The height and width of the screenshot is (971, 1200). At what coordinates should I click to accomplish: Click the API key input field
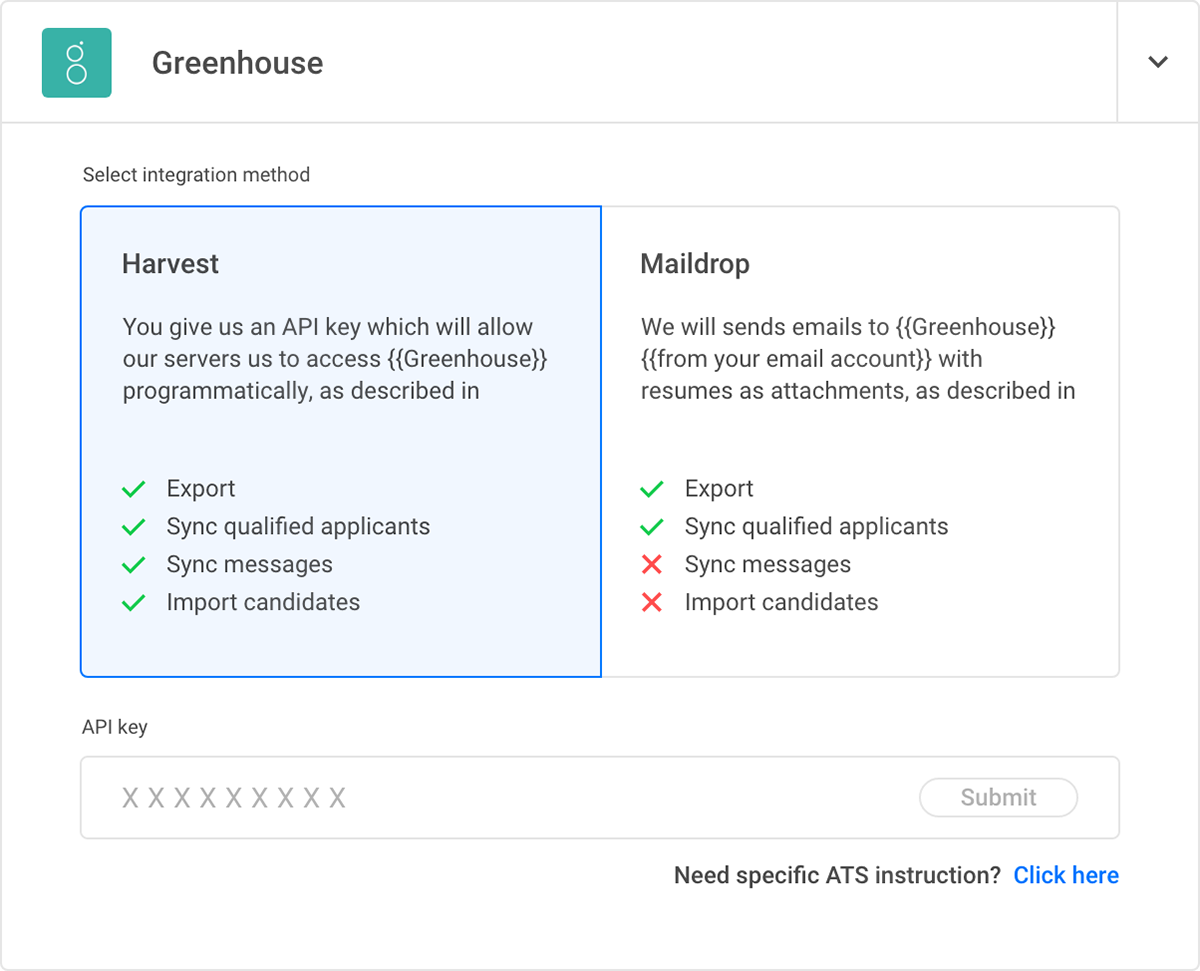click(x=600, y=797)
